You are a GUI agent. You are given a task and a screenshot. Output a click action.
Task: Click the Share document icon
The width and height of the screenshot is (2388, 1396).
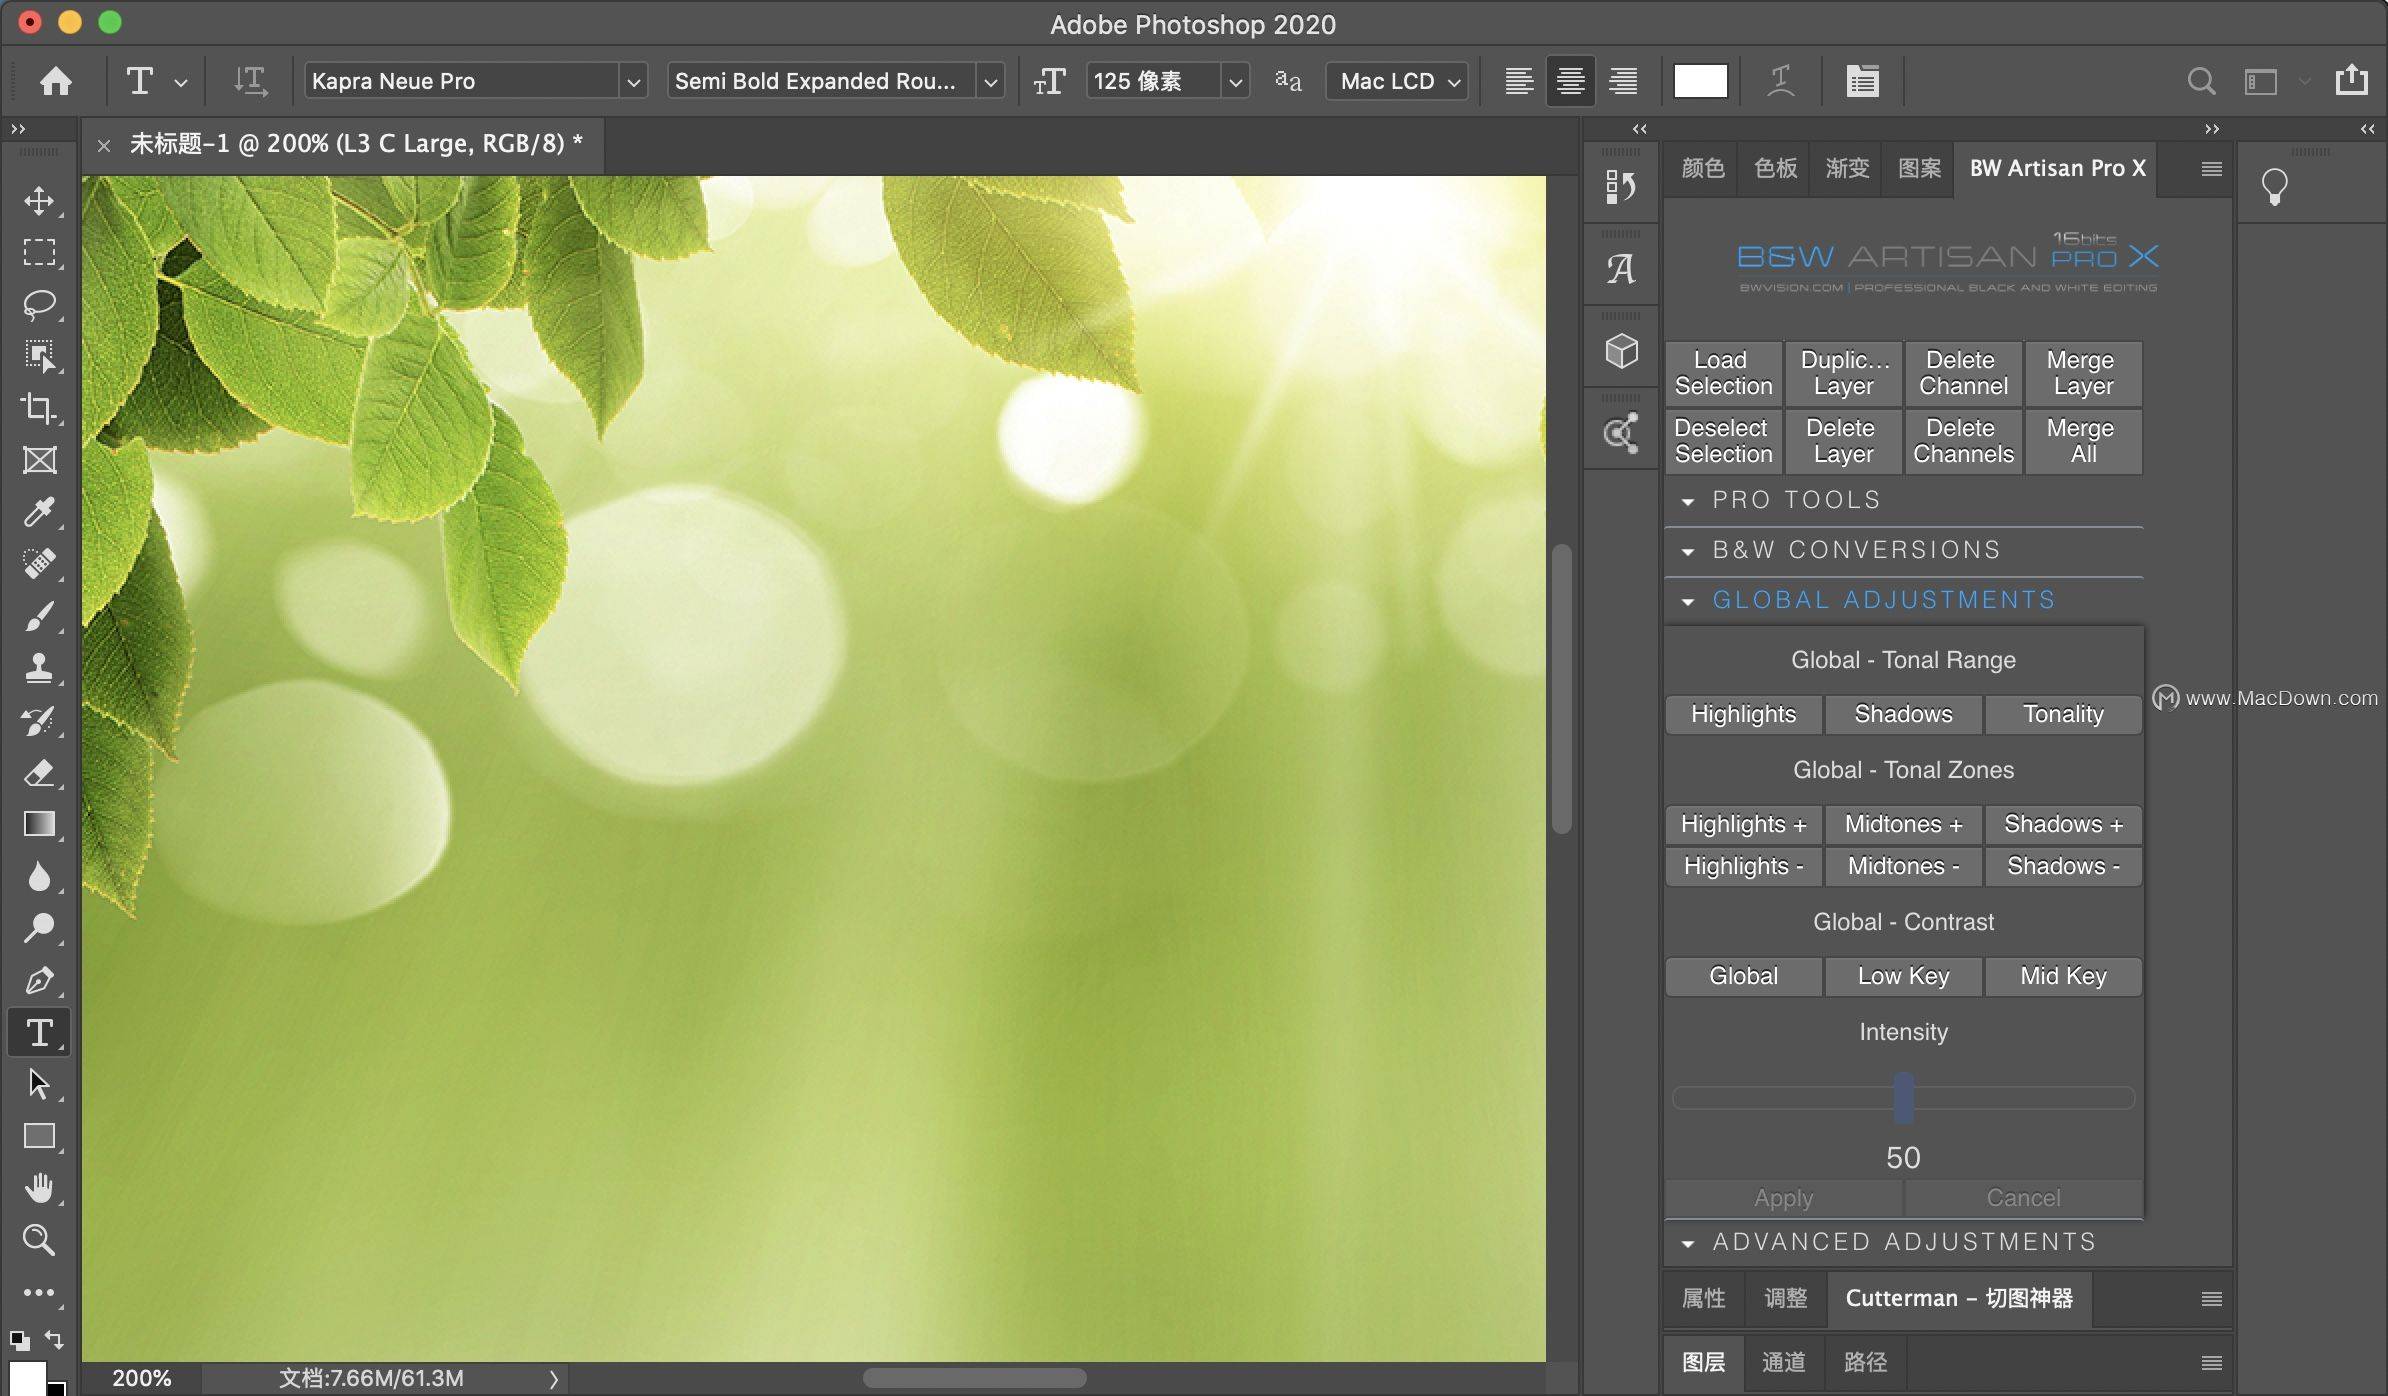(x=2351, y=79)
